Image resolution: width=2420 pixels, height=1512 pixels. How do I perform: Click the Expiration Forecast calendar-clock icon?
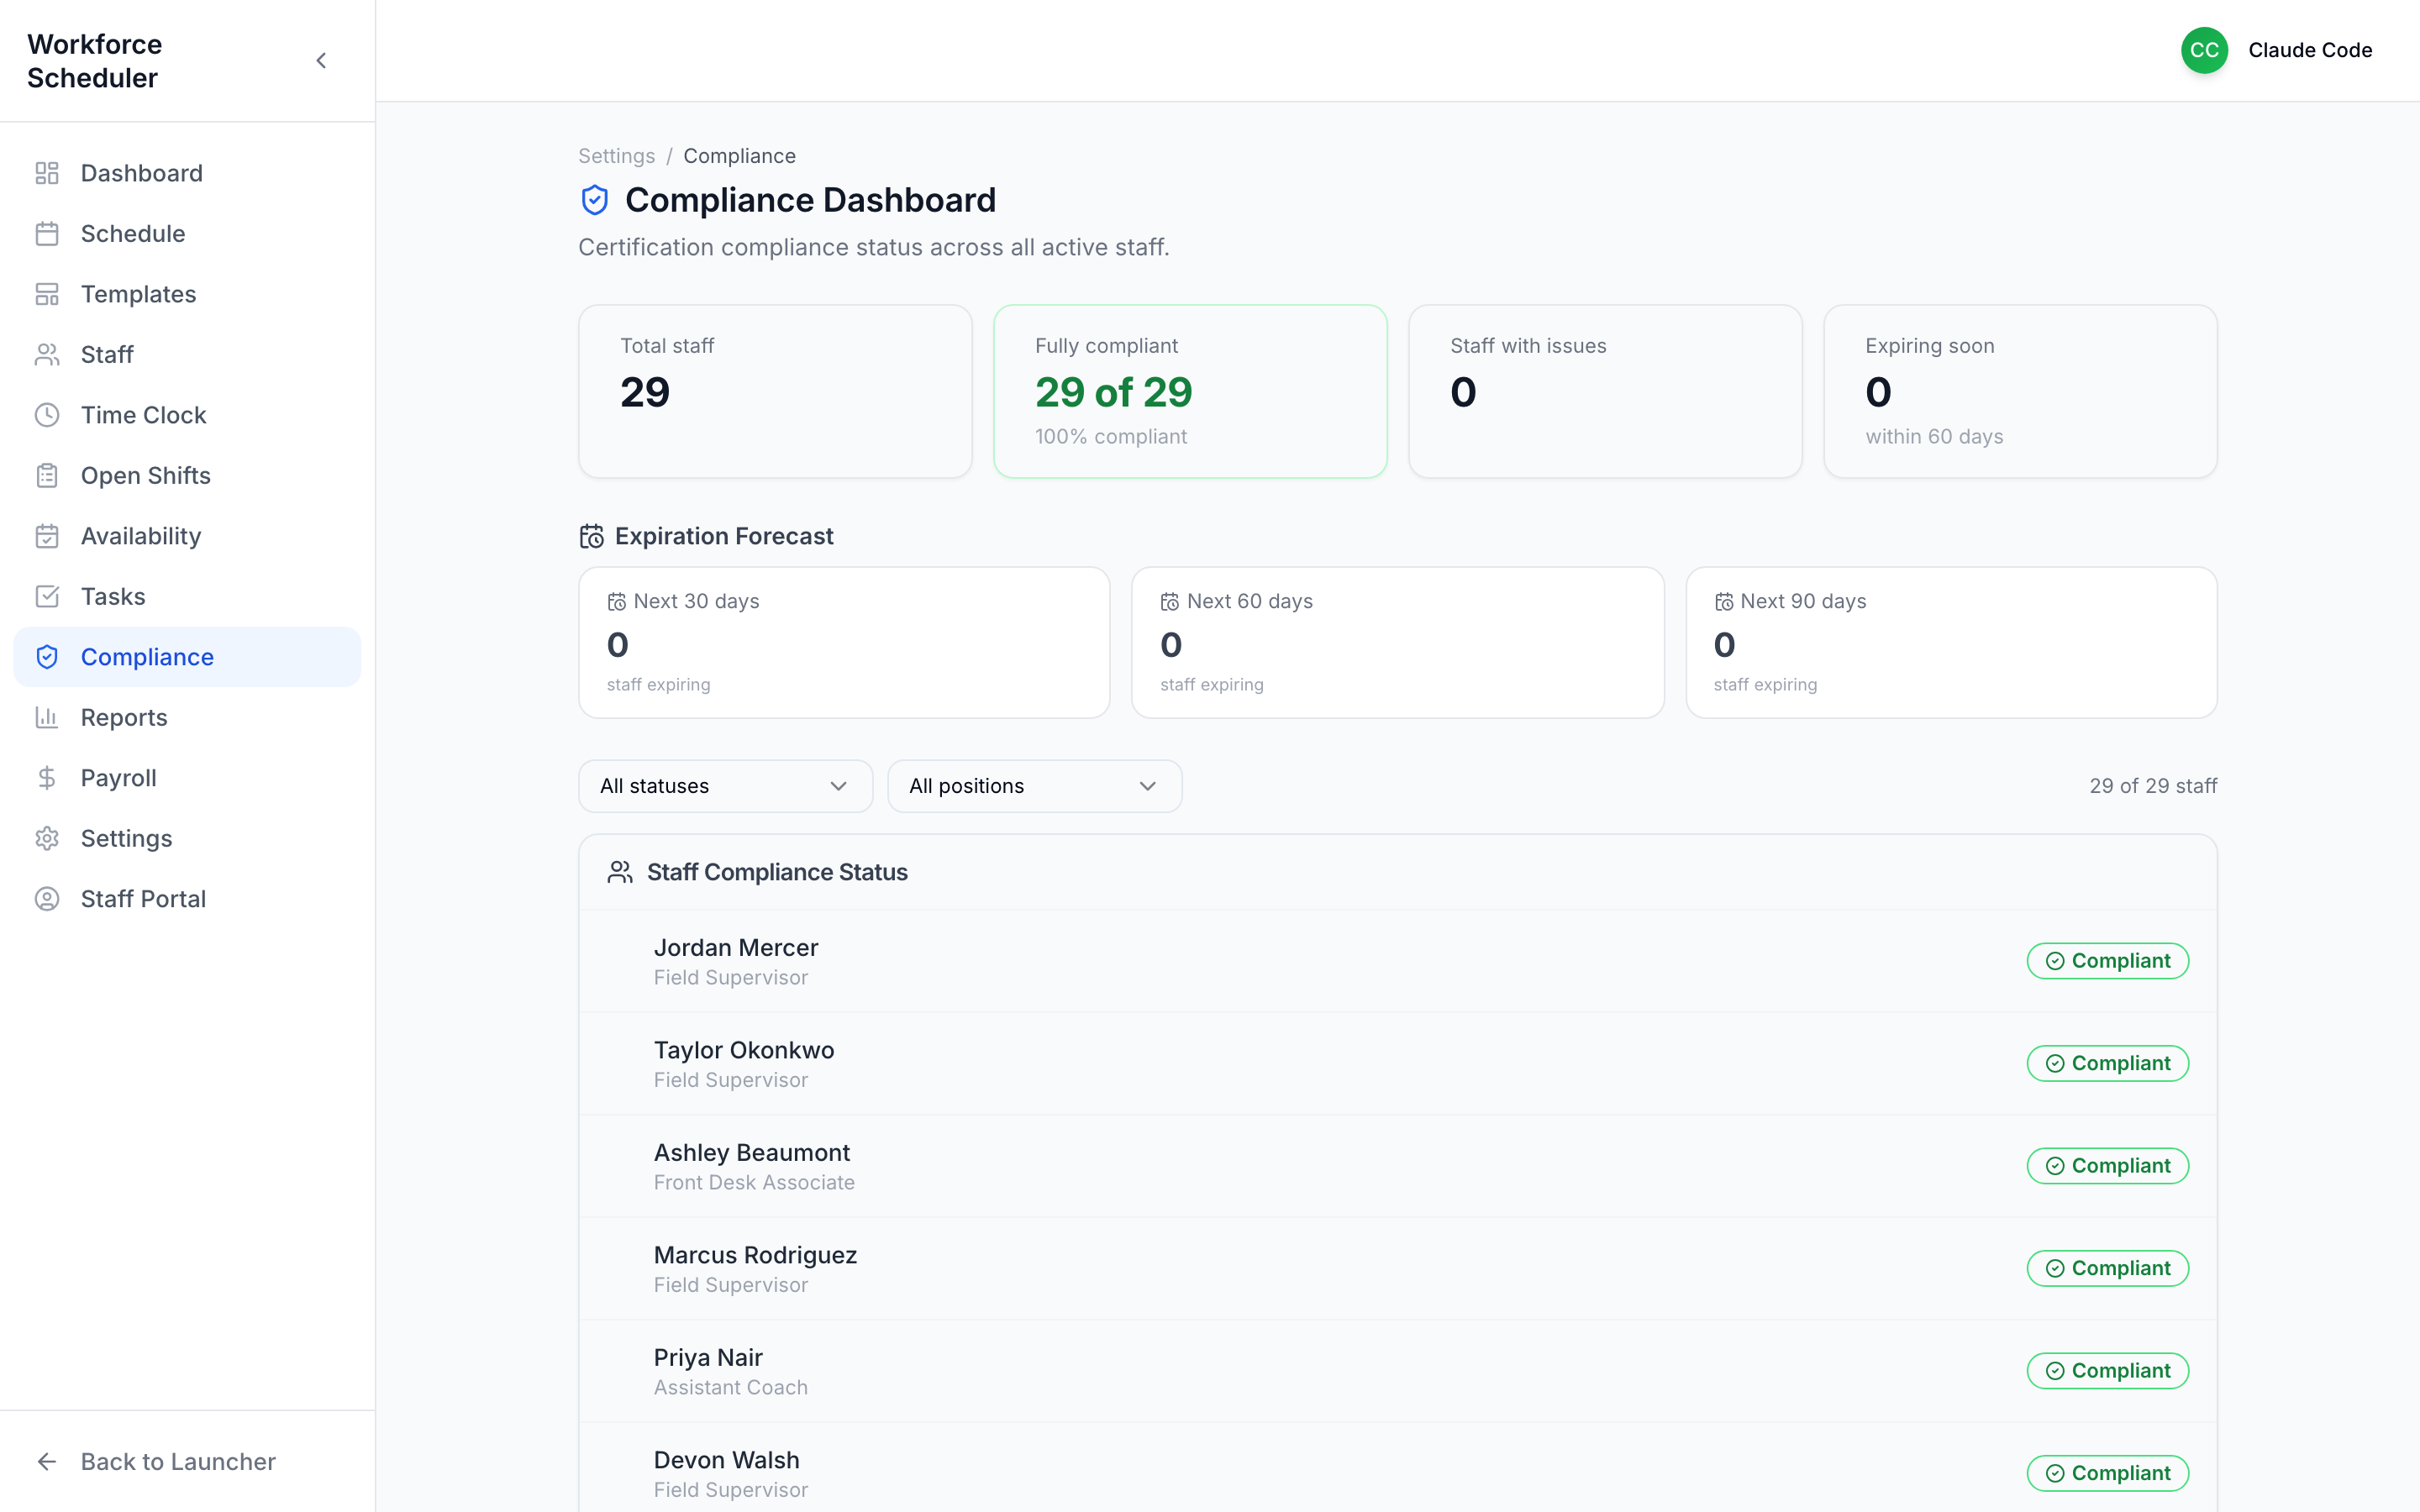click(x=592, y=537)
